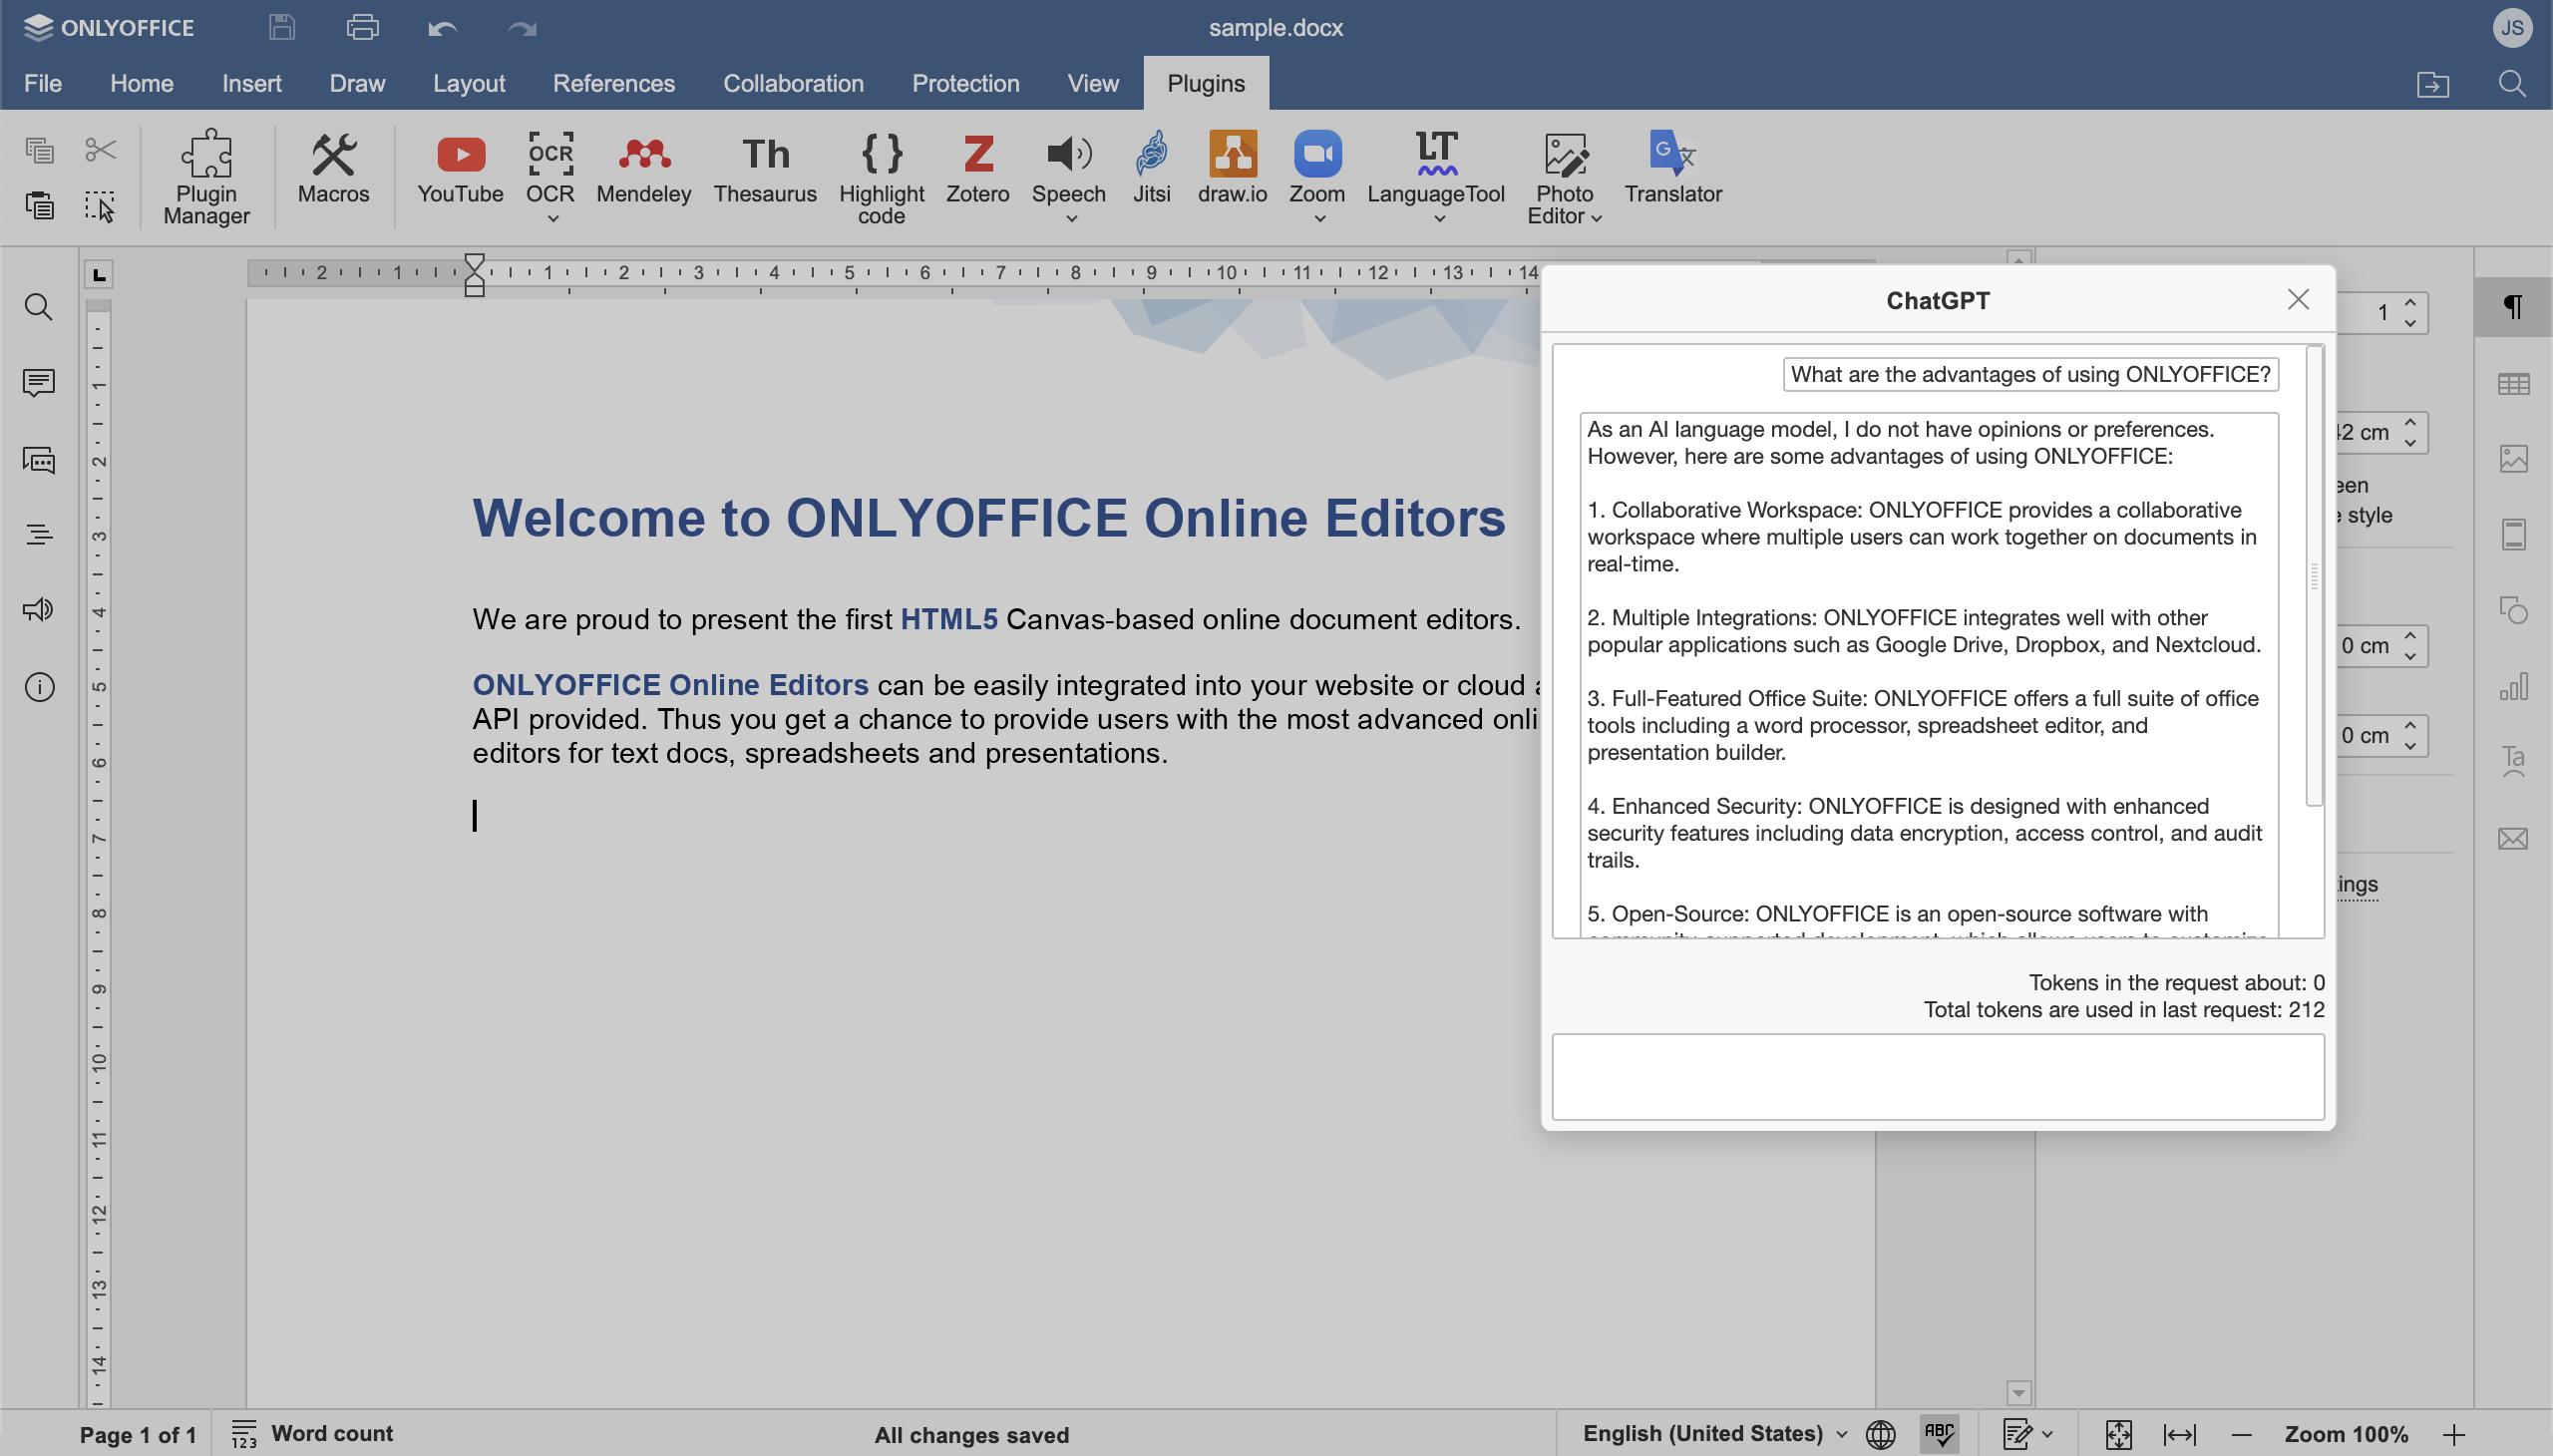
Task: Expand the OCR plugin dropdown arrow
Action: (551, 218)
